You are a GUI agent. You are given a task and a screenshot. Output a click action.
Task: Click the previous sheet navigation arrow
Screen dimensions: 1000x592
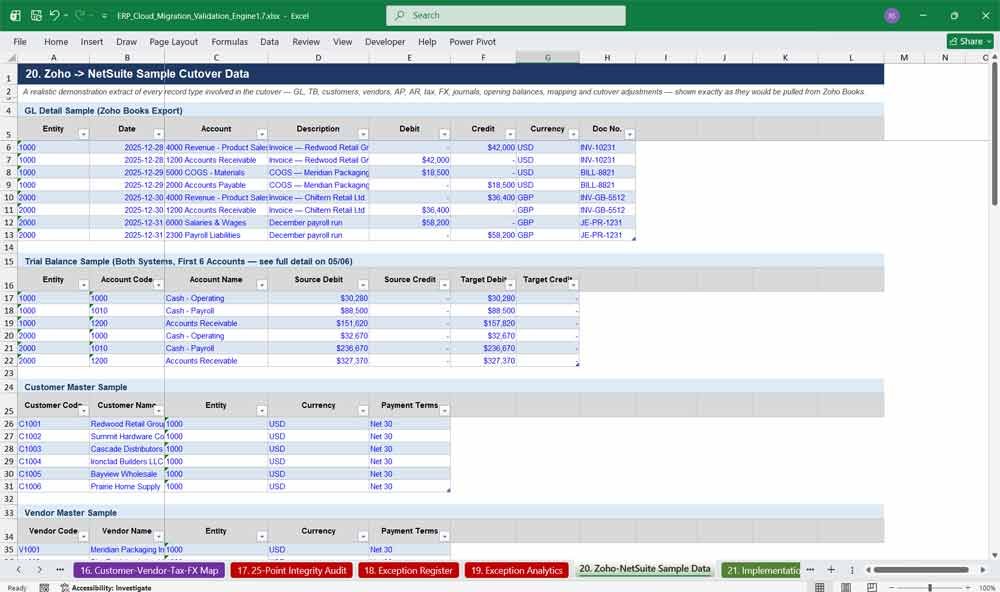pyautogui.click(x=18, y=570)
